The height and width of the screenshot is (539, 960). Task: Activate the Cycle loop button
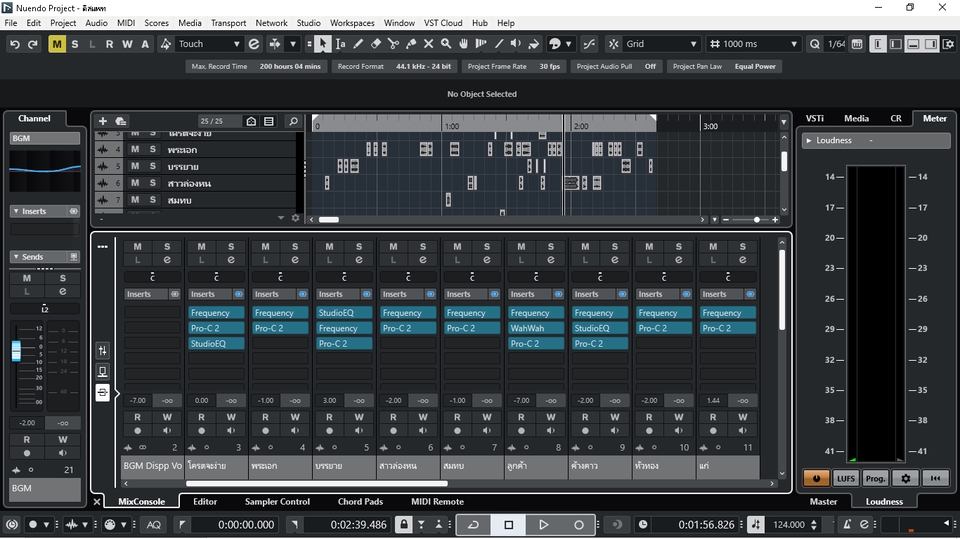(x=474, y=525)
